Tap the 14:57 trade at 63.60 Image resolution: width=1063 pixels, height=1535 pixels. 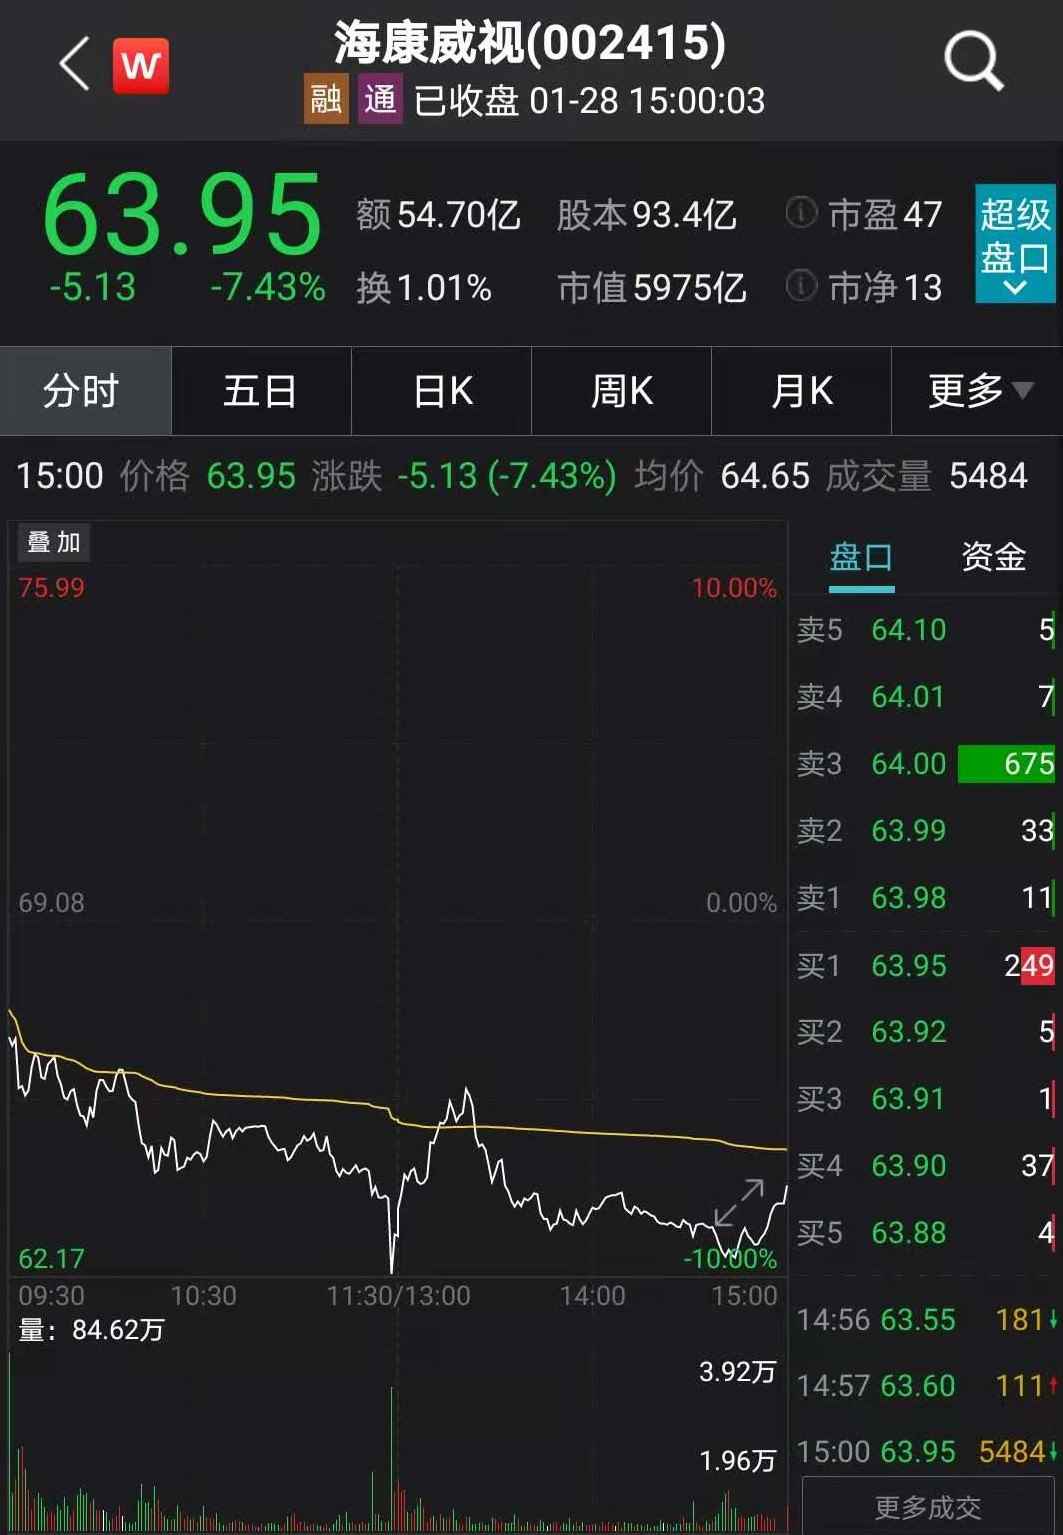(x=927, y=1386)
